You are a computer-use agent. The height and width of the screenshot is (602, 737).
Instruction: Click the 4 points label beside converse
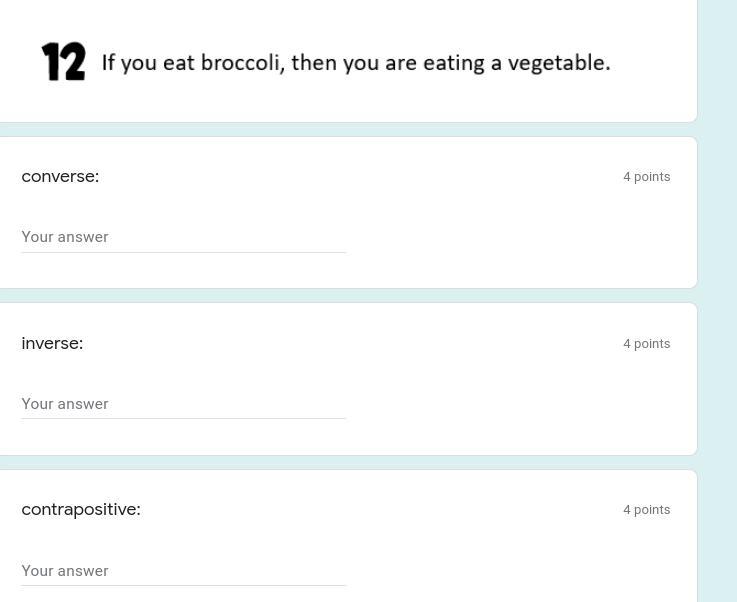click(646, 177)
